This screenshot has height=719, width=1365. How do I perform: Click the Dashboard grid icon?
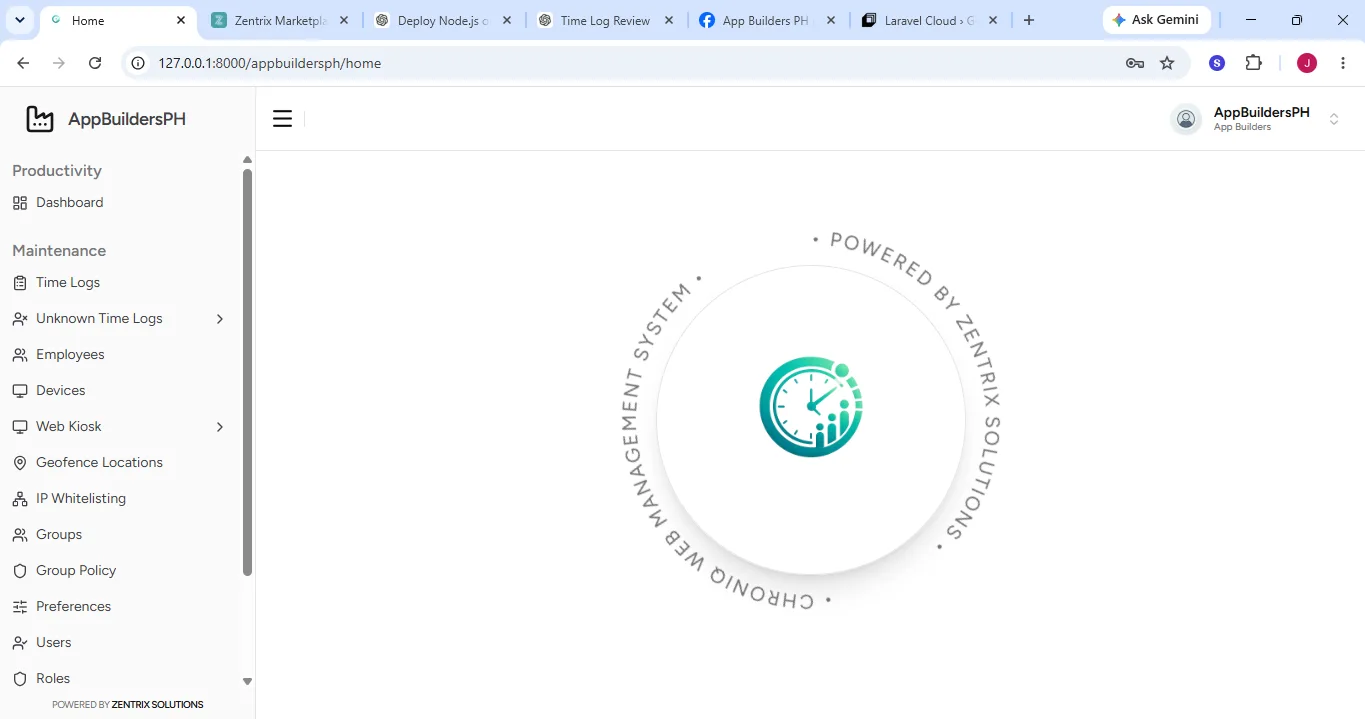click(19, 203)
